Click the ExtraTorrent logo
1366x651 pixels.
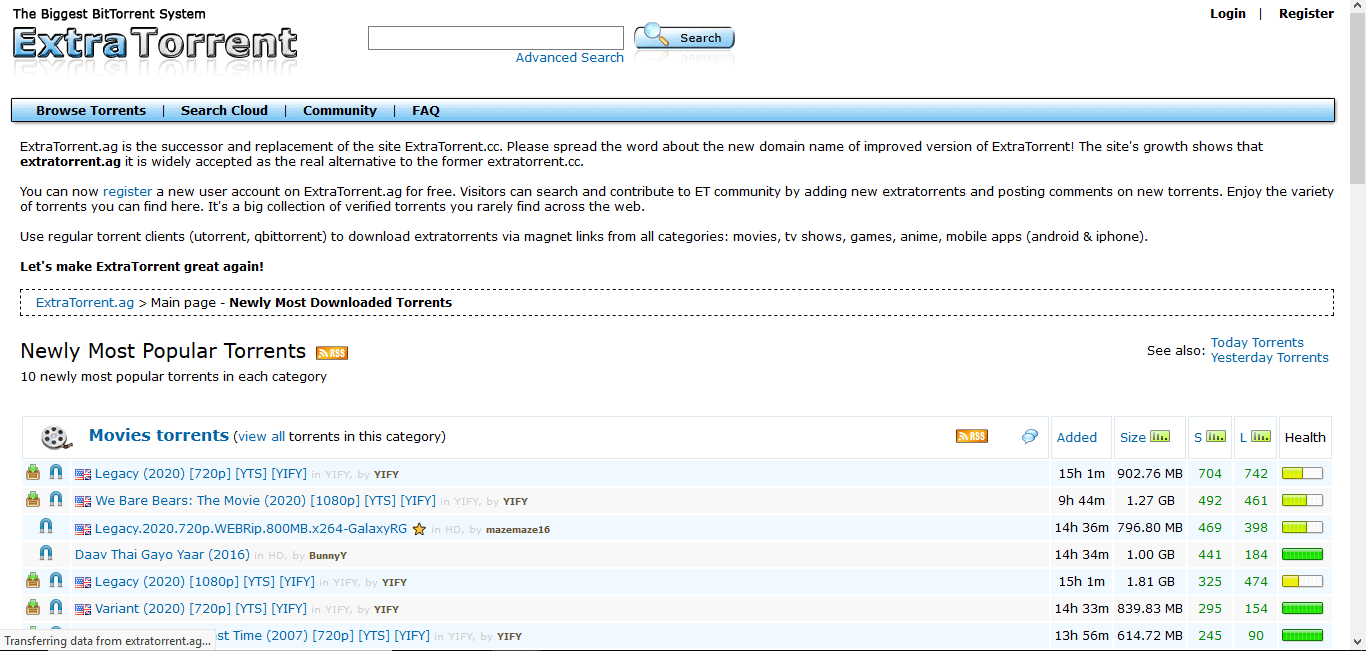point(155,43)
